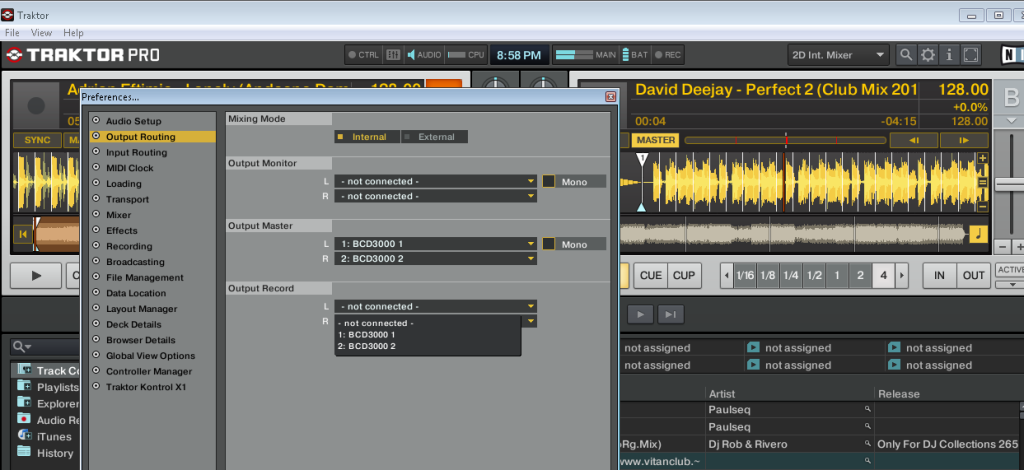This screenshot has height=470, width=1024.
Task: Click the Track Collection browser icon
Action: 25,370
